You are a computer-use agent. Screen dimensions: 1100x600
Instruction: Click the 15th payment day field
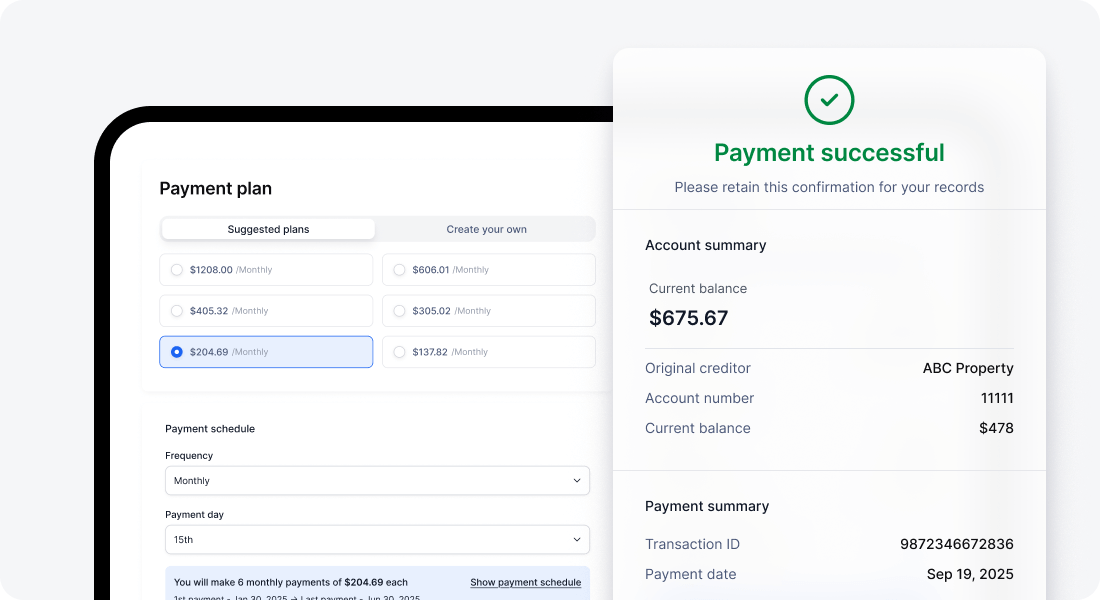point(377,539)
